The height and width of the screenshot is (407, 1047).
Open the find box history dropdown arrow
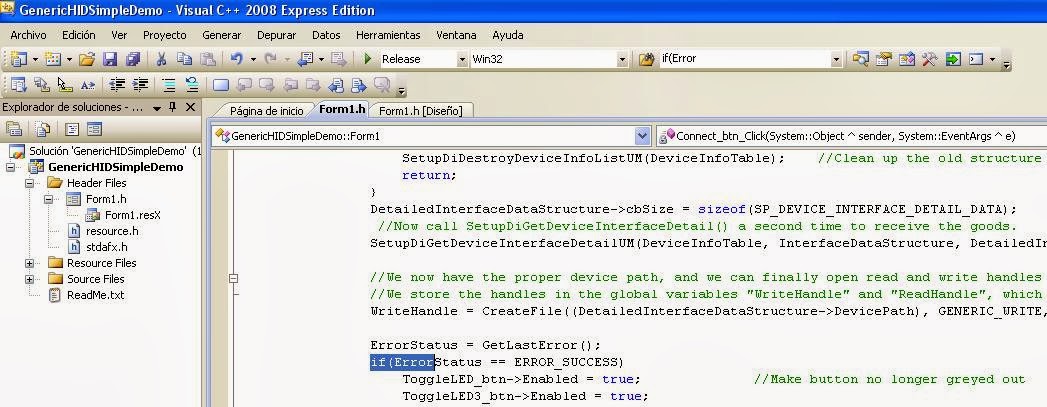(x=836, y=59)
